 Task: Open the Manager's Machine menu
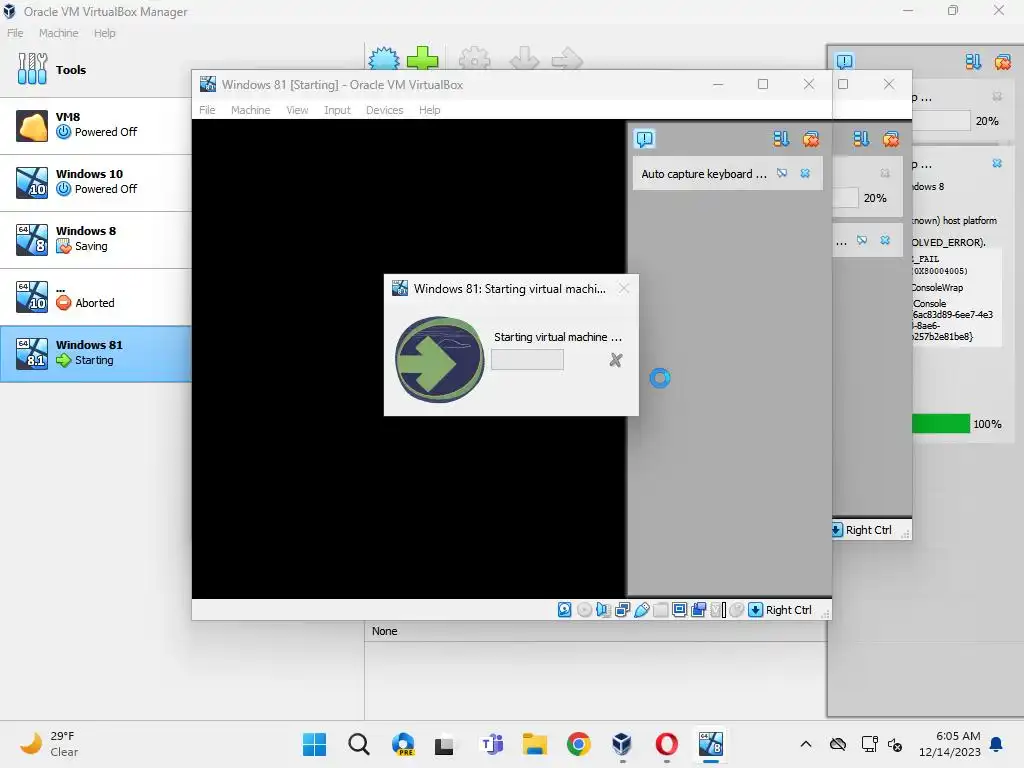click(59, 33)
